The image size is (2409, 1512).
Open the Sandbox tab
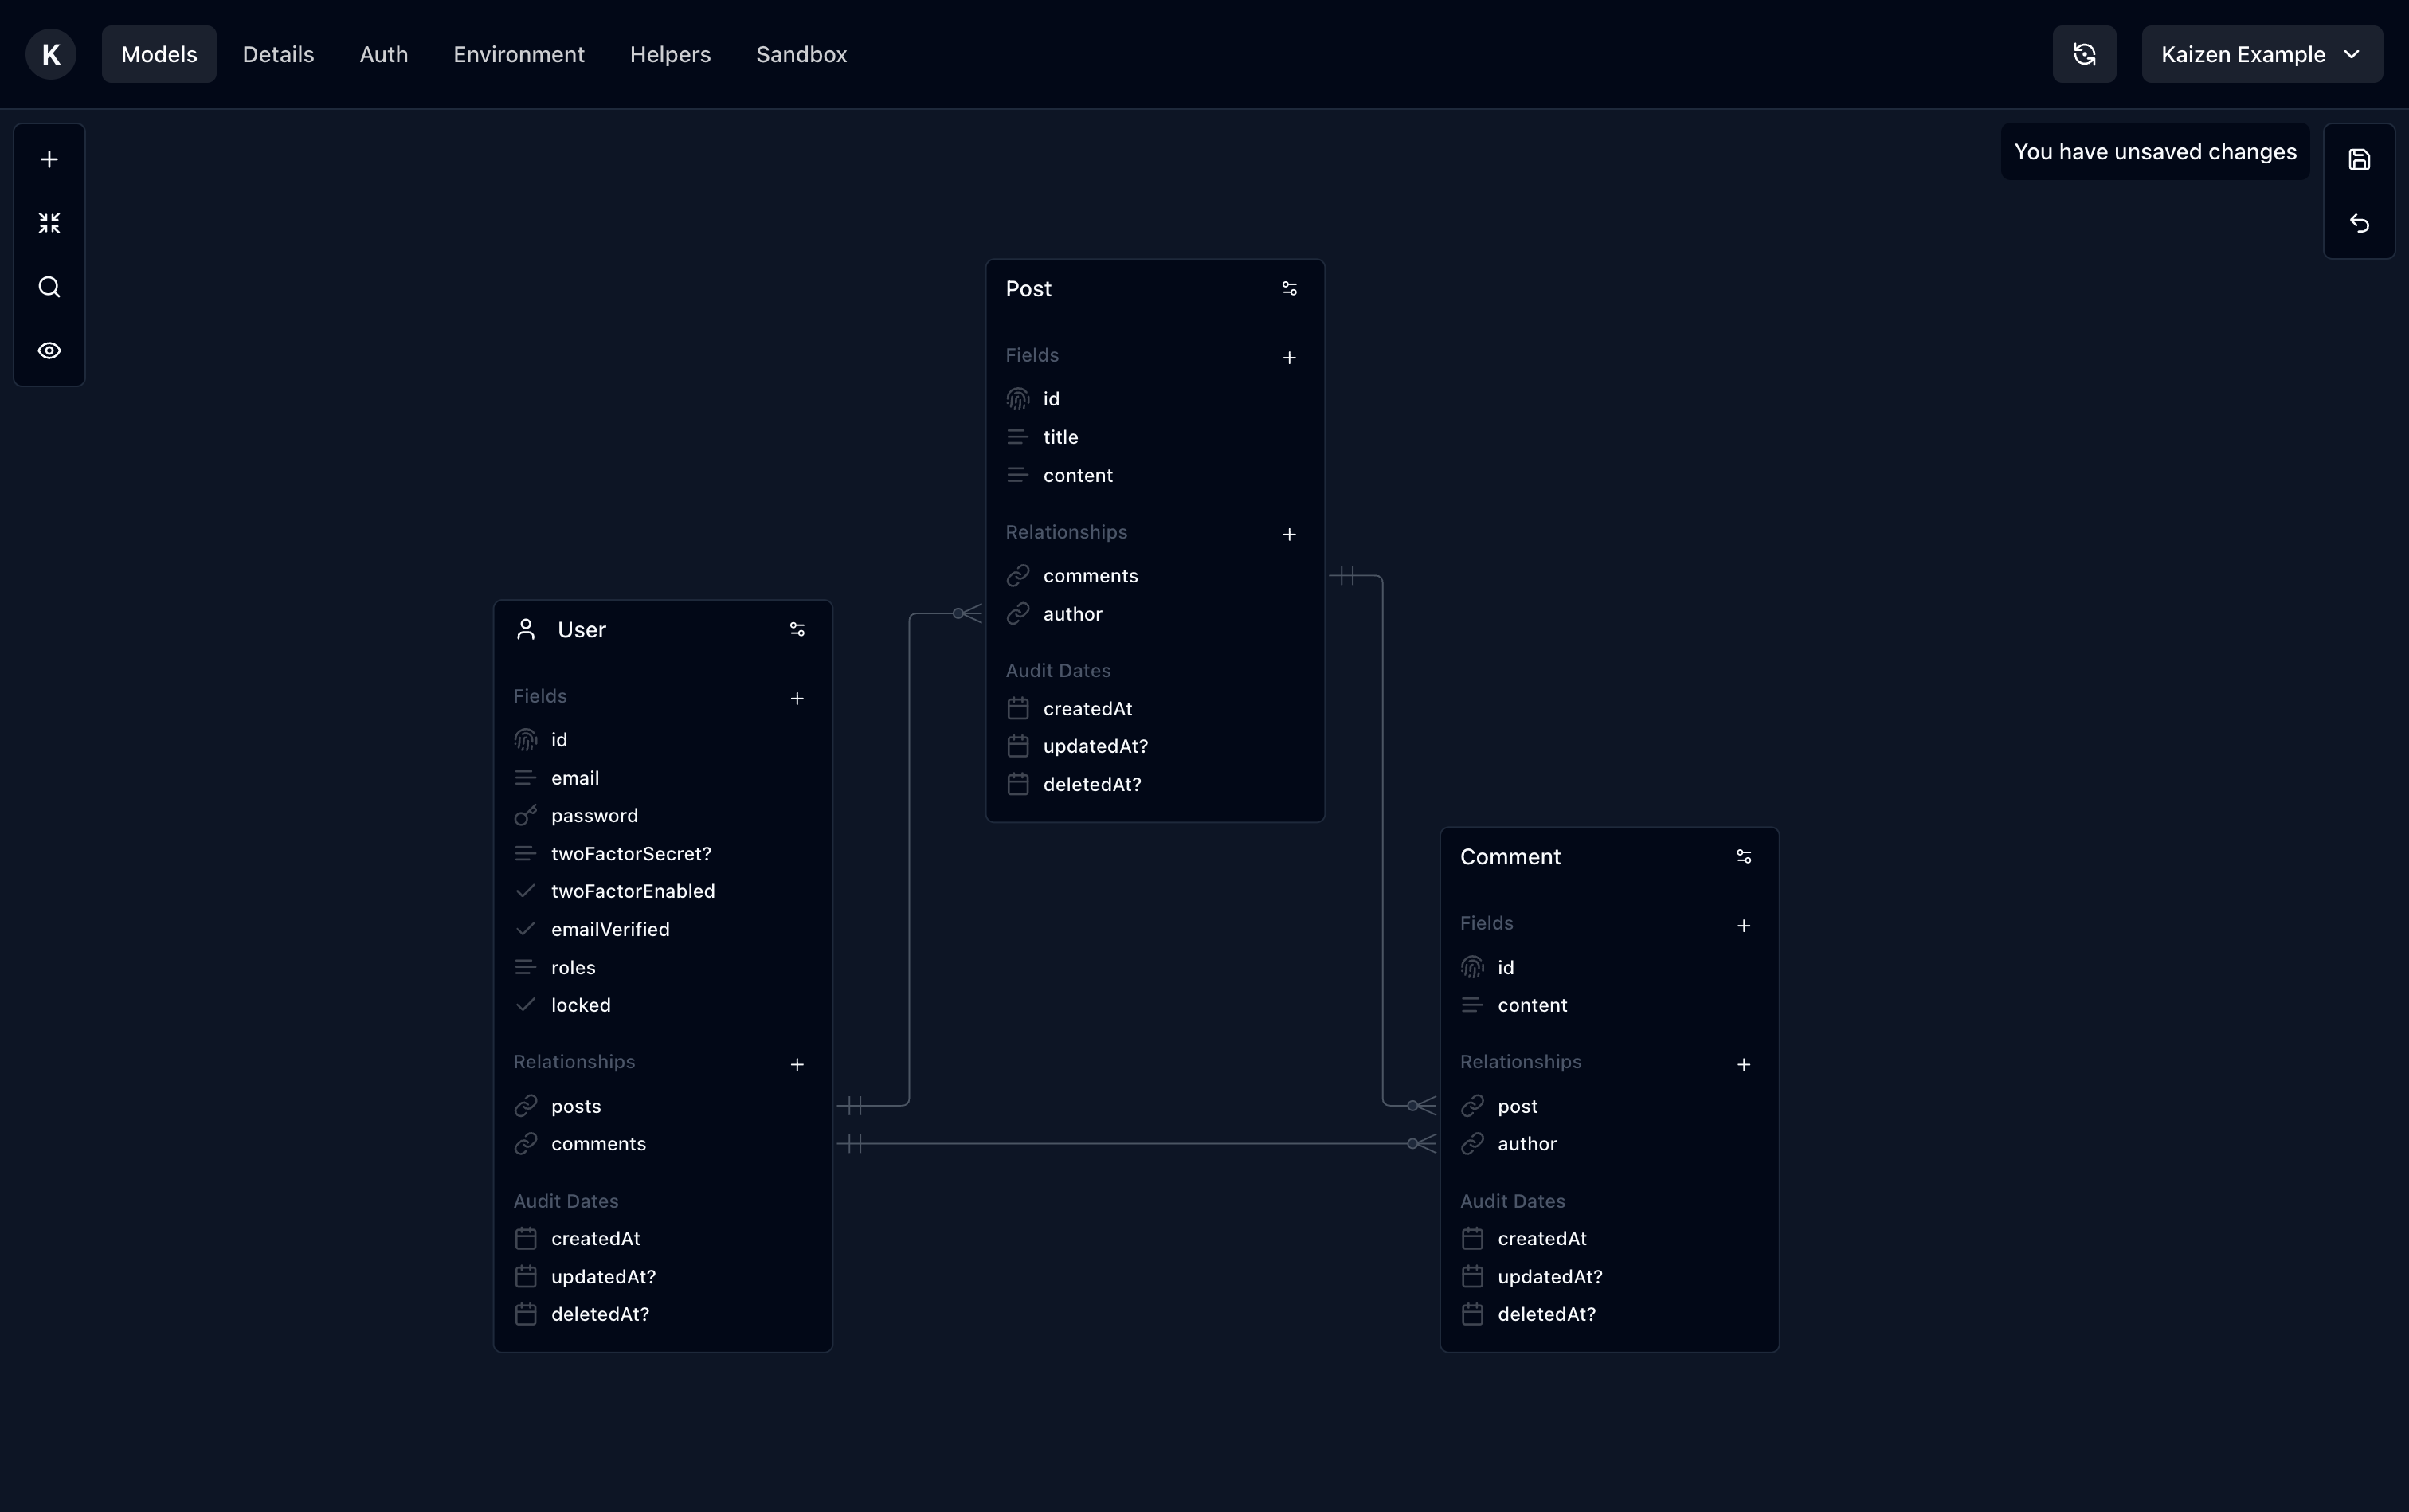coord(801,54)
